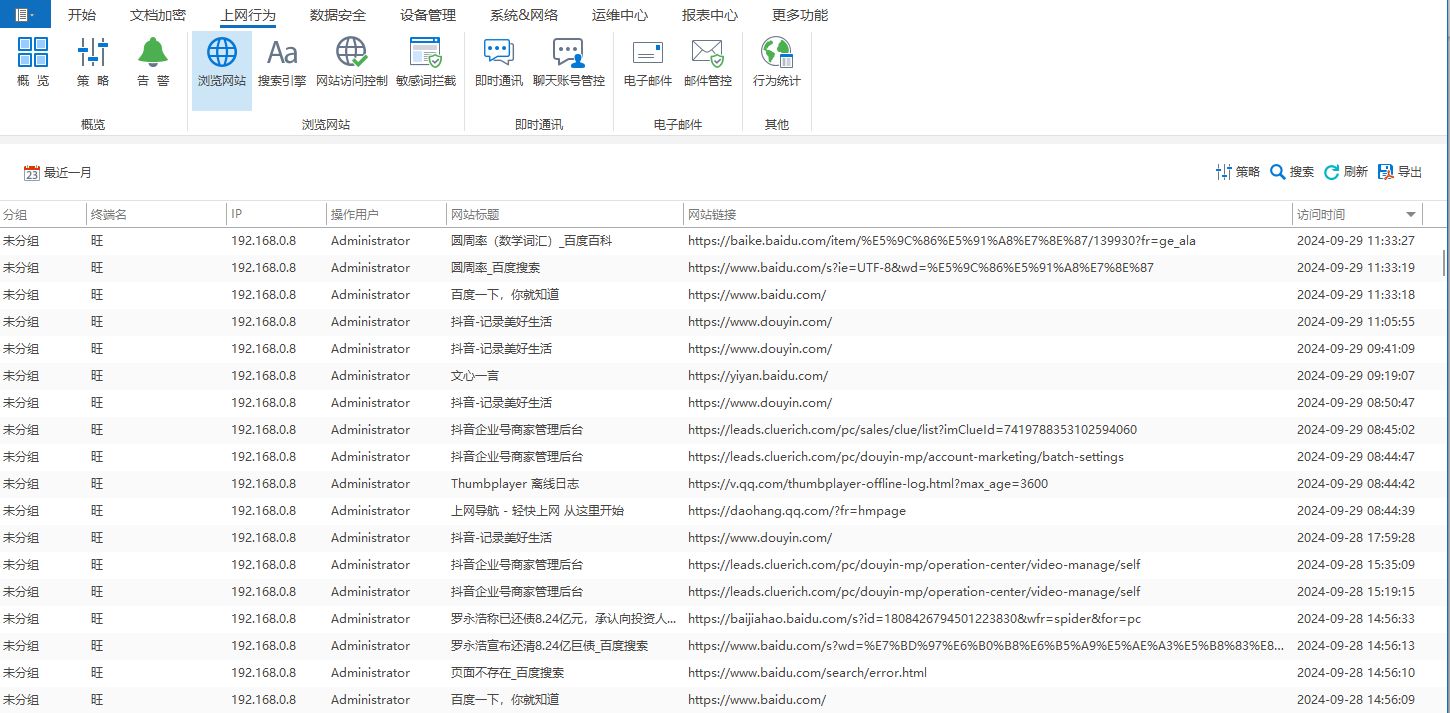
Task: Click the 刷新 refresh button
Action: (x=1346, y=172)
